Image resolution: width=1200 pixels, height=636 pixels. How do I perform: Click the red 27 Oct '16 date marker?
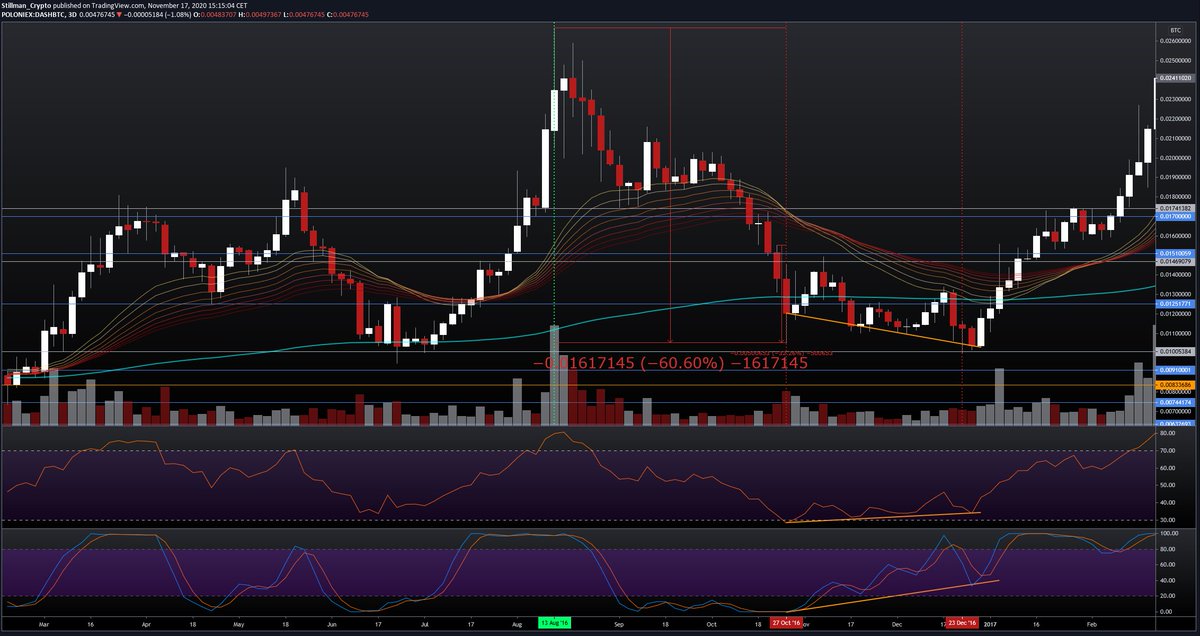(x=787, y=621)
